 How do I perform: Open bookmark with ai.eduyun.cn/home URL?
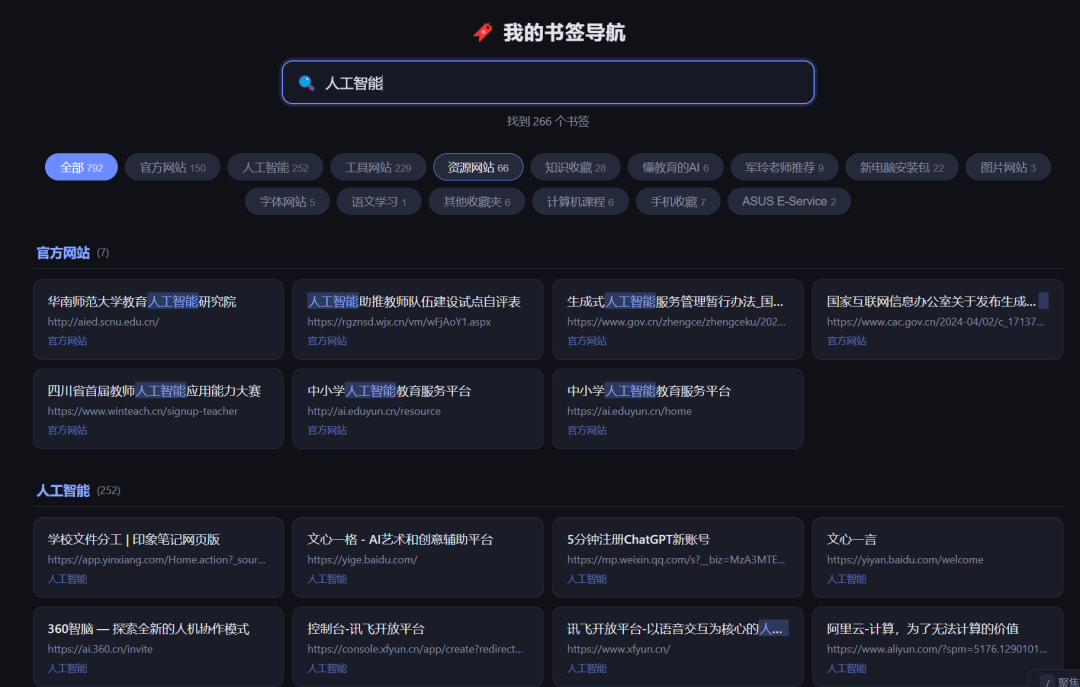tap(678, 409)
